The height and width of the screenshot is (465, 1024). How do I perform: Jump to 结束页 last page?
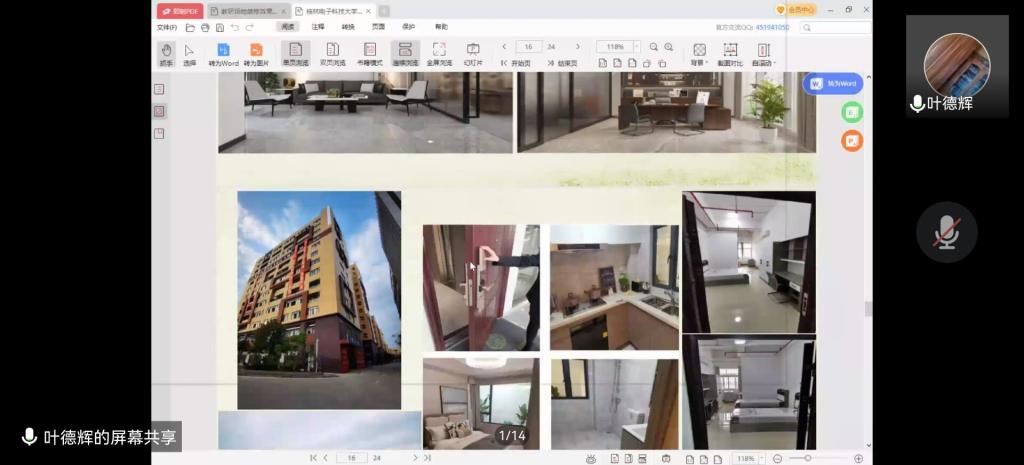tap(564, 63)
